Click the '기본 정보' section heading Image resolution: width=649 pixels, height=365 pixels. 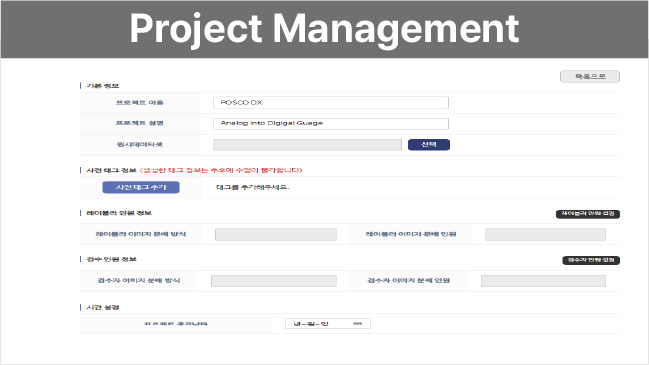click(x=103, y=86)
